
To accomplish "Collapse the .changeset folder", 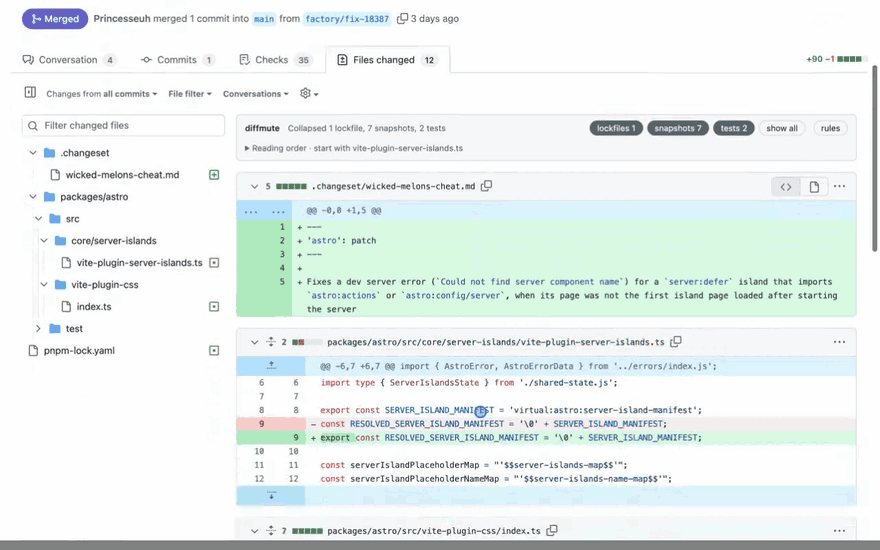I will pyautogui.click(x=33, y=153).
